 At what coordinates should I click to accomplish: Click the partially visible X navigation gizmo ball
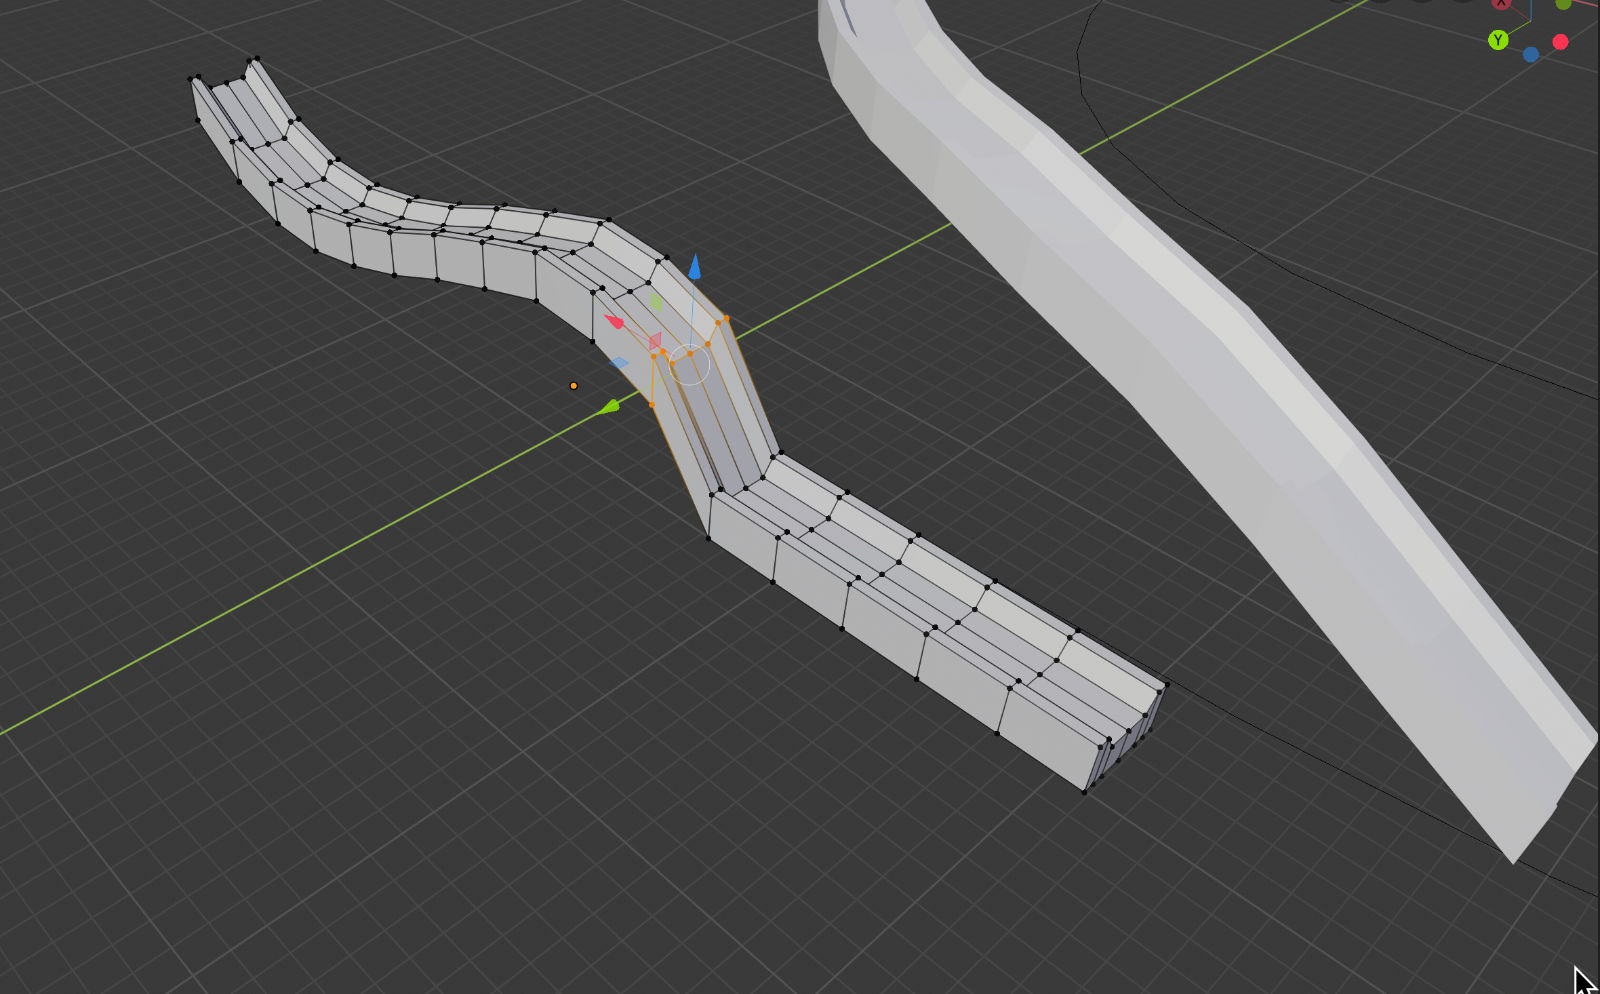click(1501, 4)
